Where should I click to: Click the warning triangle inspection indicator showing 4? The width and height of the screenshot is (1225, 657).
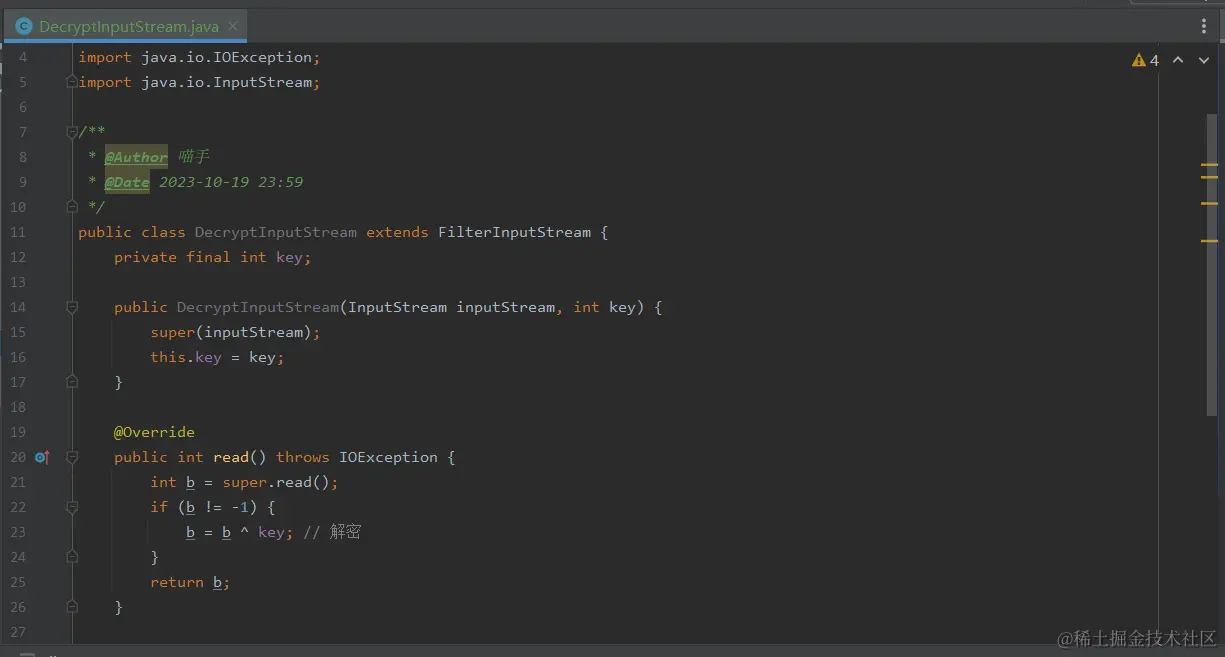[x=1146, y=60]
